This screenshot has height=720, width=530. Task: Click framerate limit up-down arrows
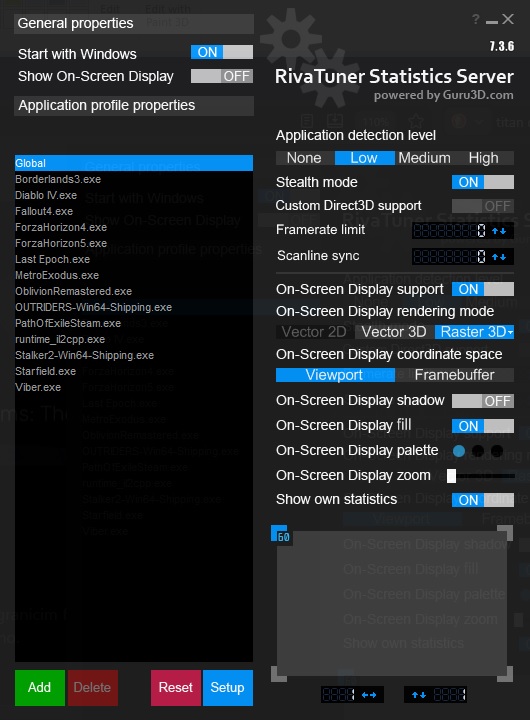pyautogui.click(x=499, y=231)
